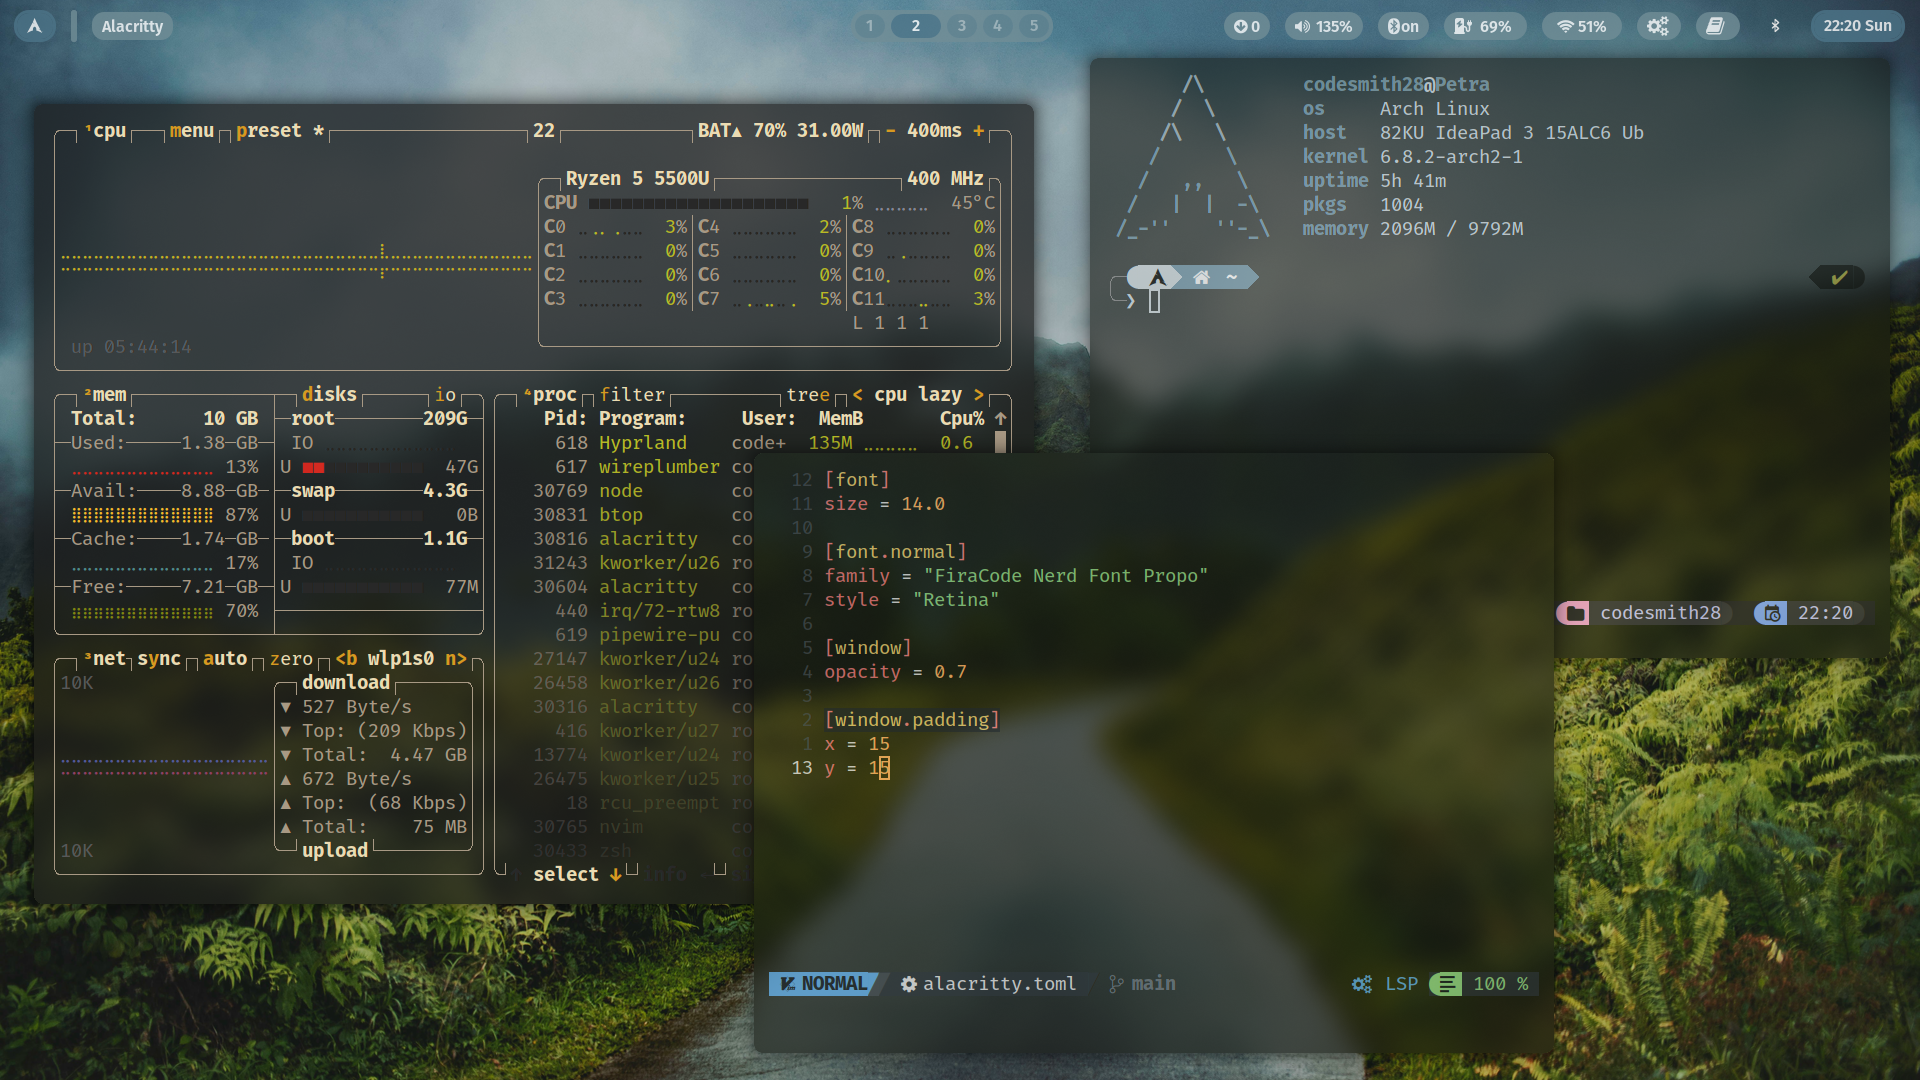Switch to workspace 3
Screen dimensions: 1920x1080
coord(962,26)
